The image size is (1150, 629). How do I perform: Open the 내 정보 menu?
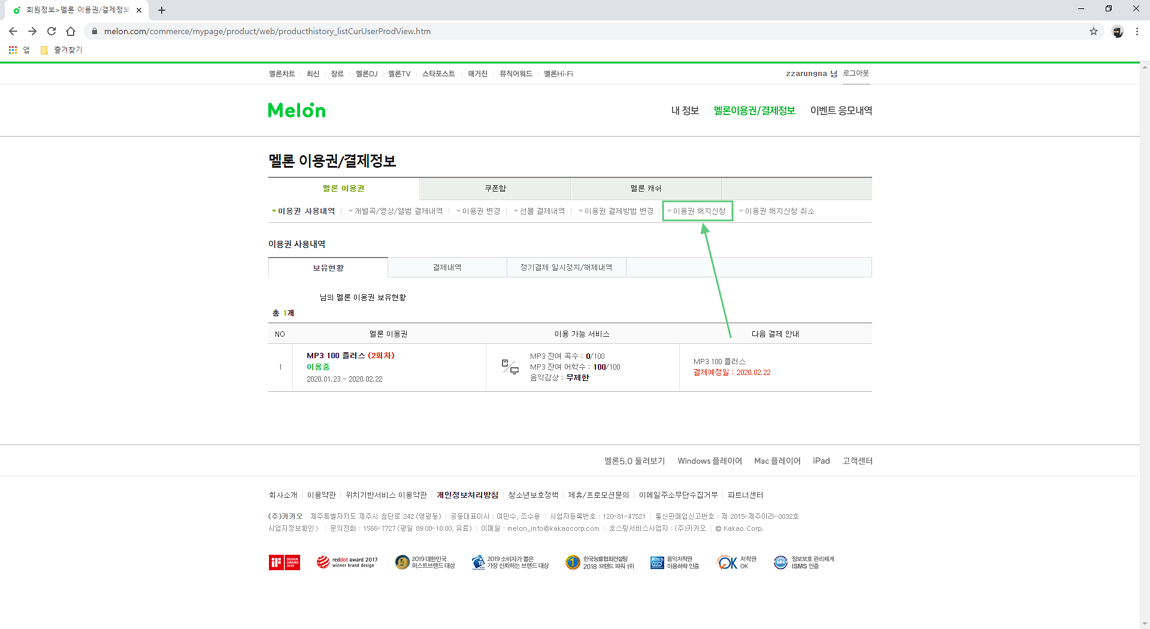(685, 111)
